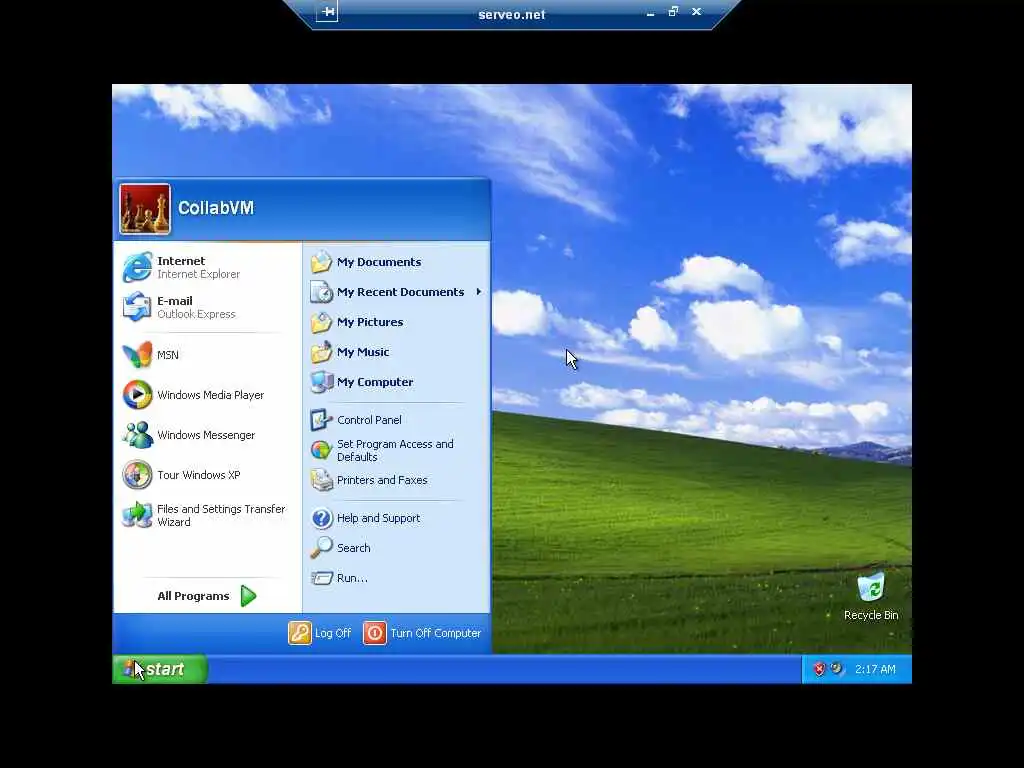Click the All Programs text label

pos(193,596)
